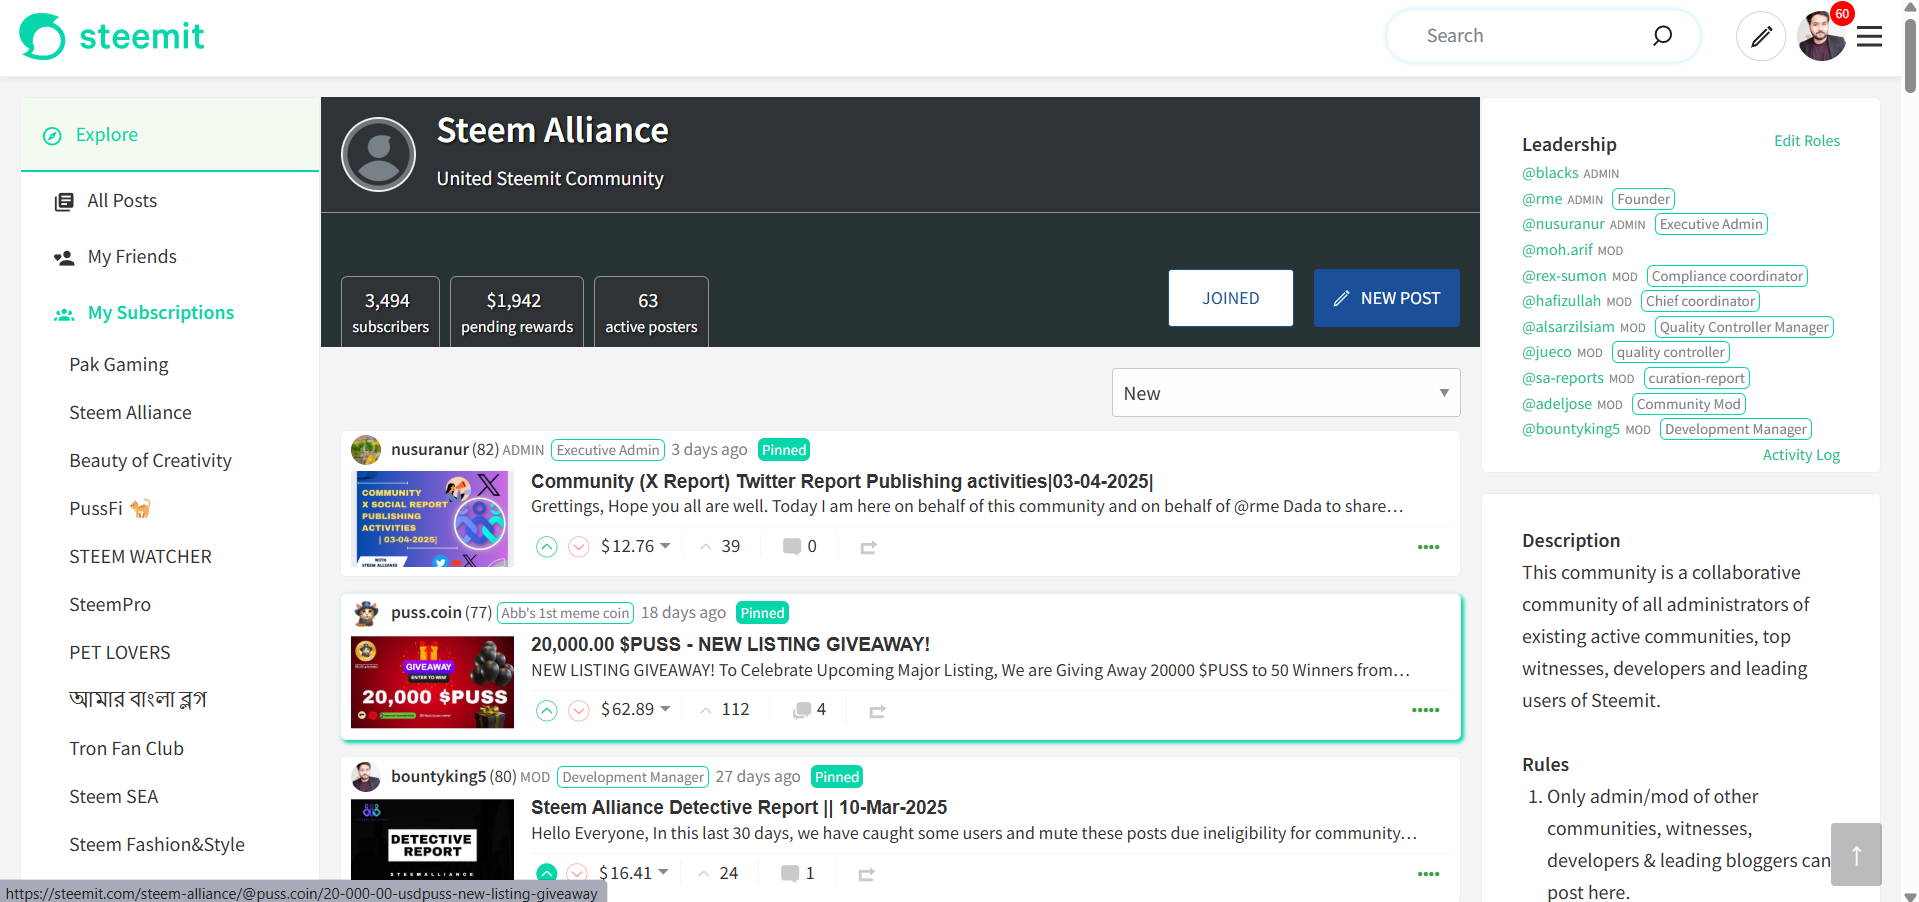Viewport: 1919px width, 902px height.
Task: Open the PussFi community
Action: (109, 509)
